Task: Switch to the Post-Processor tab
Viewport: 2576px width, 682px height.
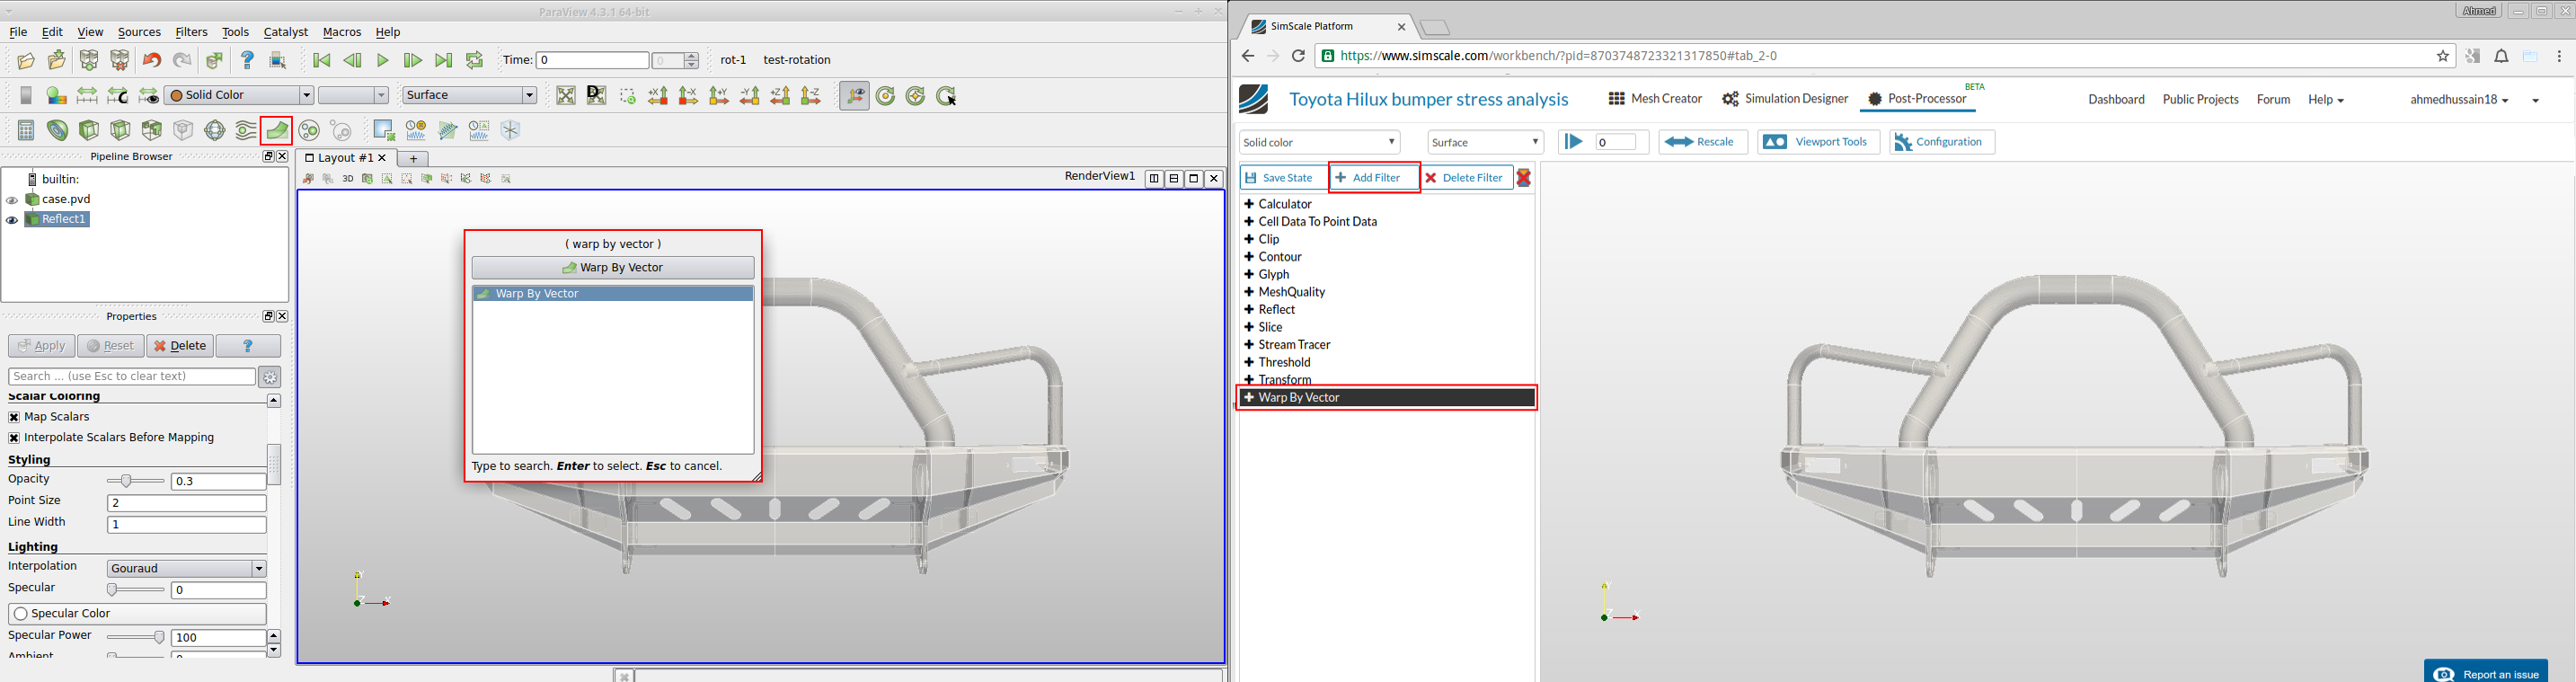Action: click(x=1917, y=99)
